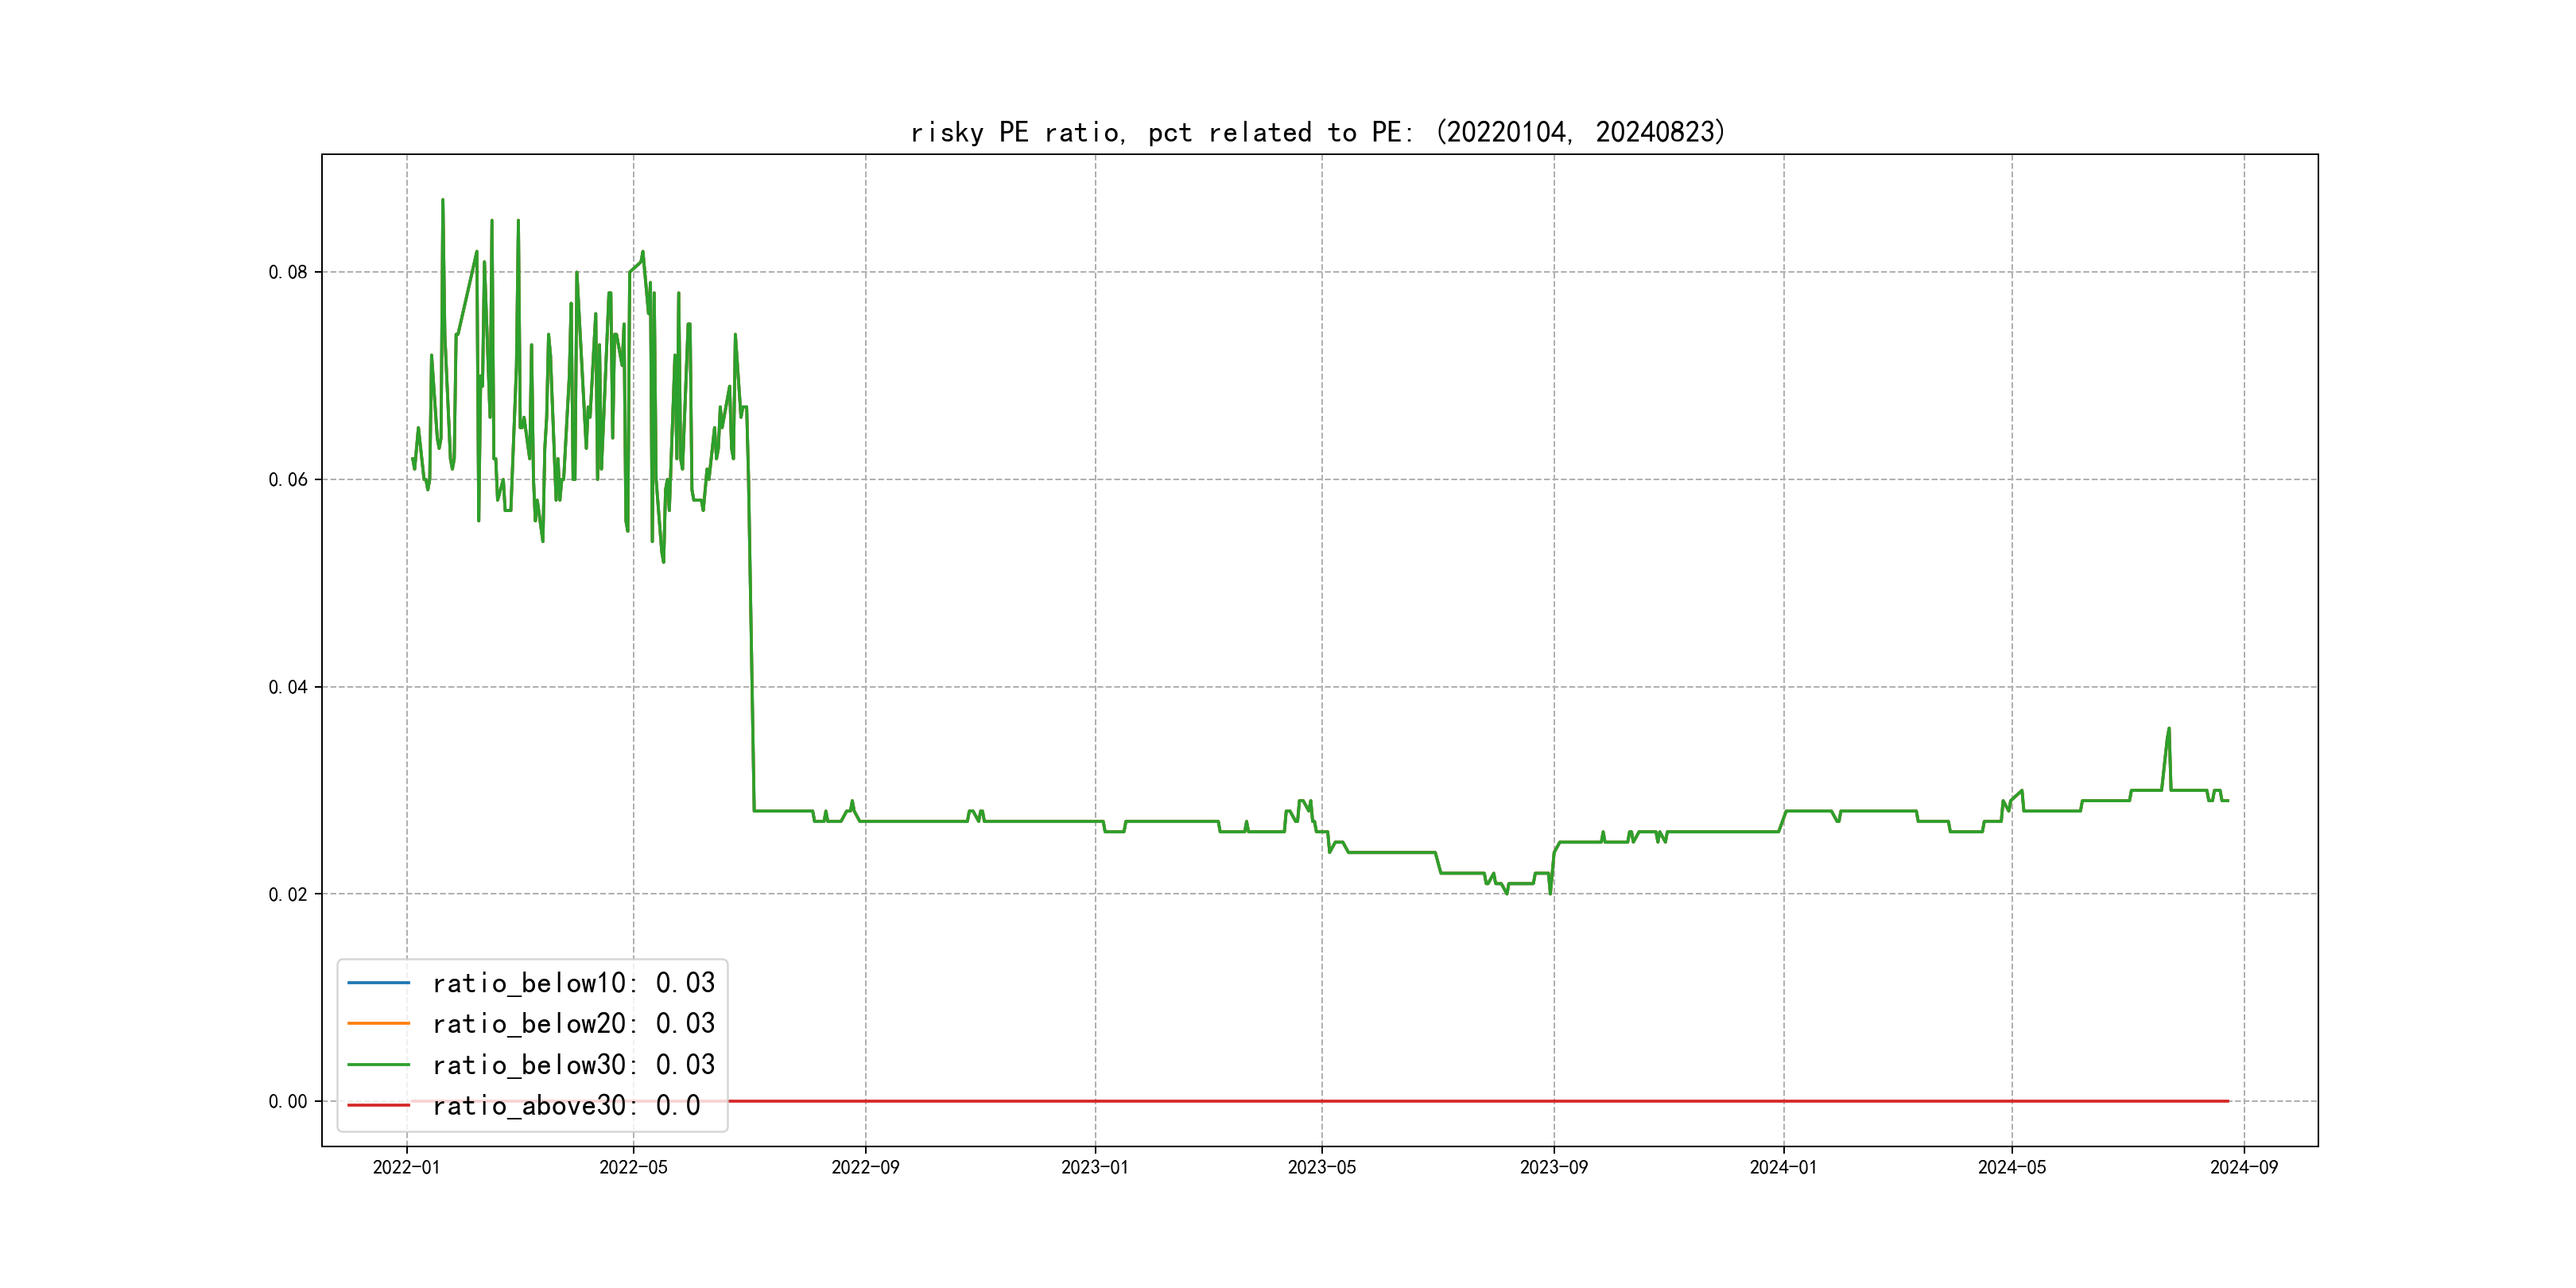The image size is (2576, 1288).
Task: Click the 2024-05 x-axis tick label
Action: pyautogui.click(x=2011, y=1167)
